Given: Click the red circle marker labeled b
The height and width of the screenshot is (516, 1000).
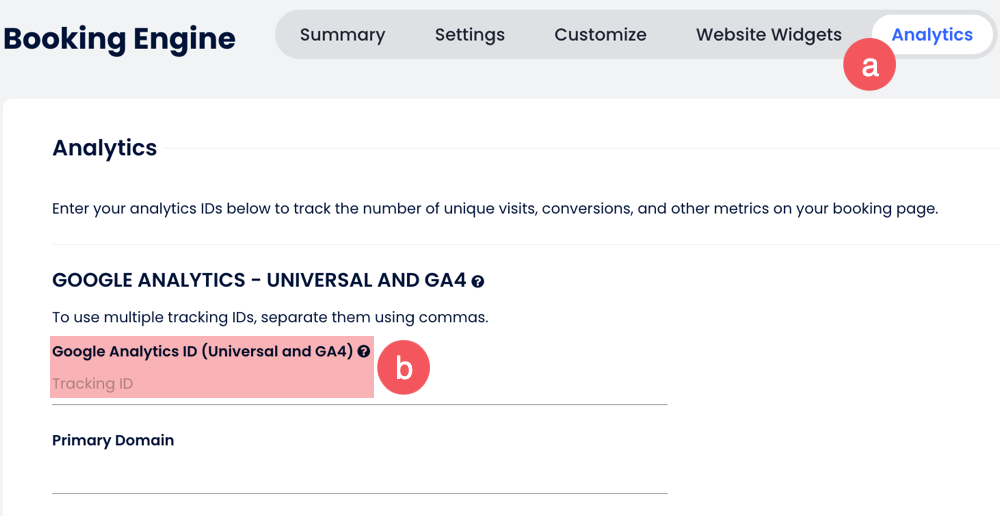Looking at the screenshot, I should 403,368.
